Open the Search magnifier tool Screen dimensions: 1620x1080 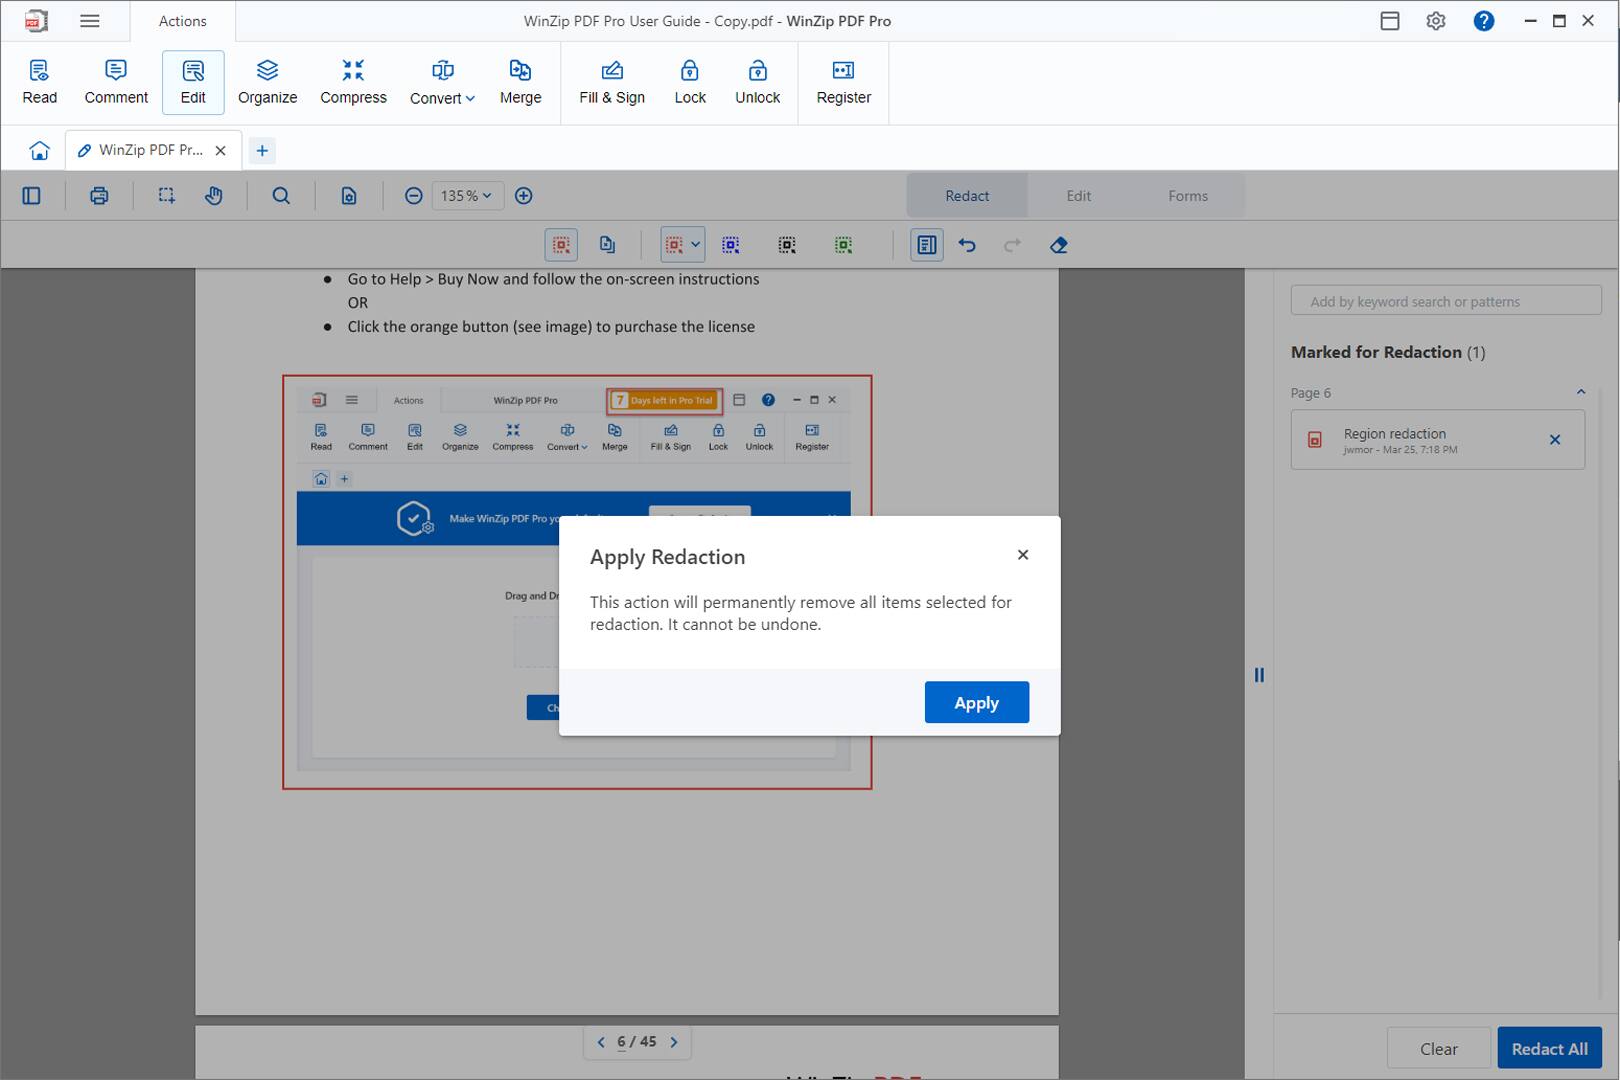[x=281, y=196]
